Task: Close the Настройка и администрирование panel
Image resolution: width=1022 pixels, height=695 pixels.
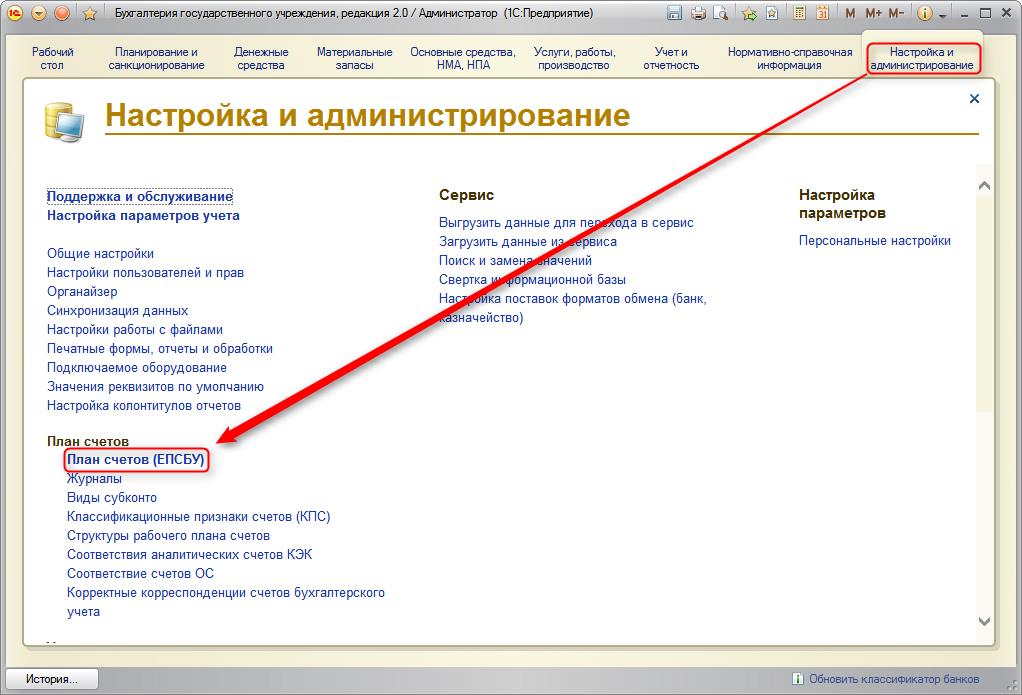Action: coord(974,98)
